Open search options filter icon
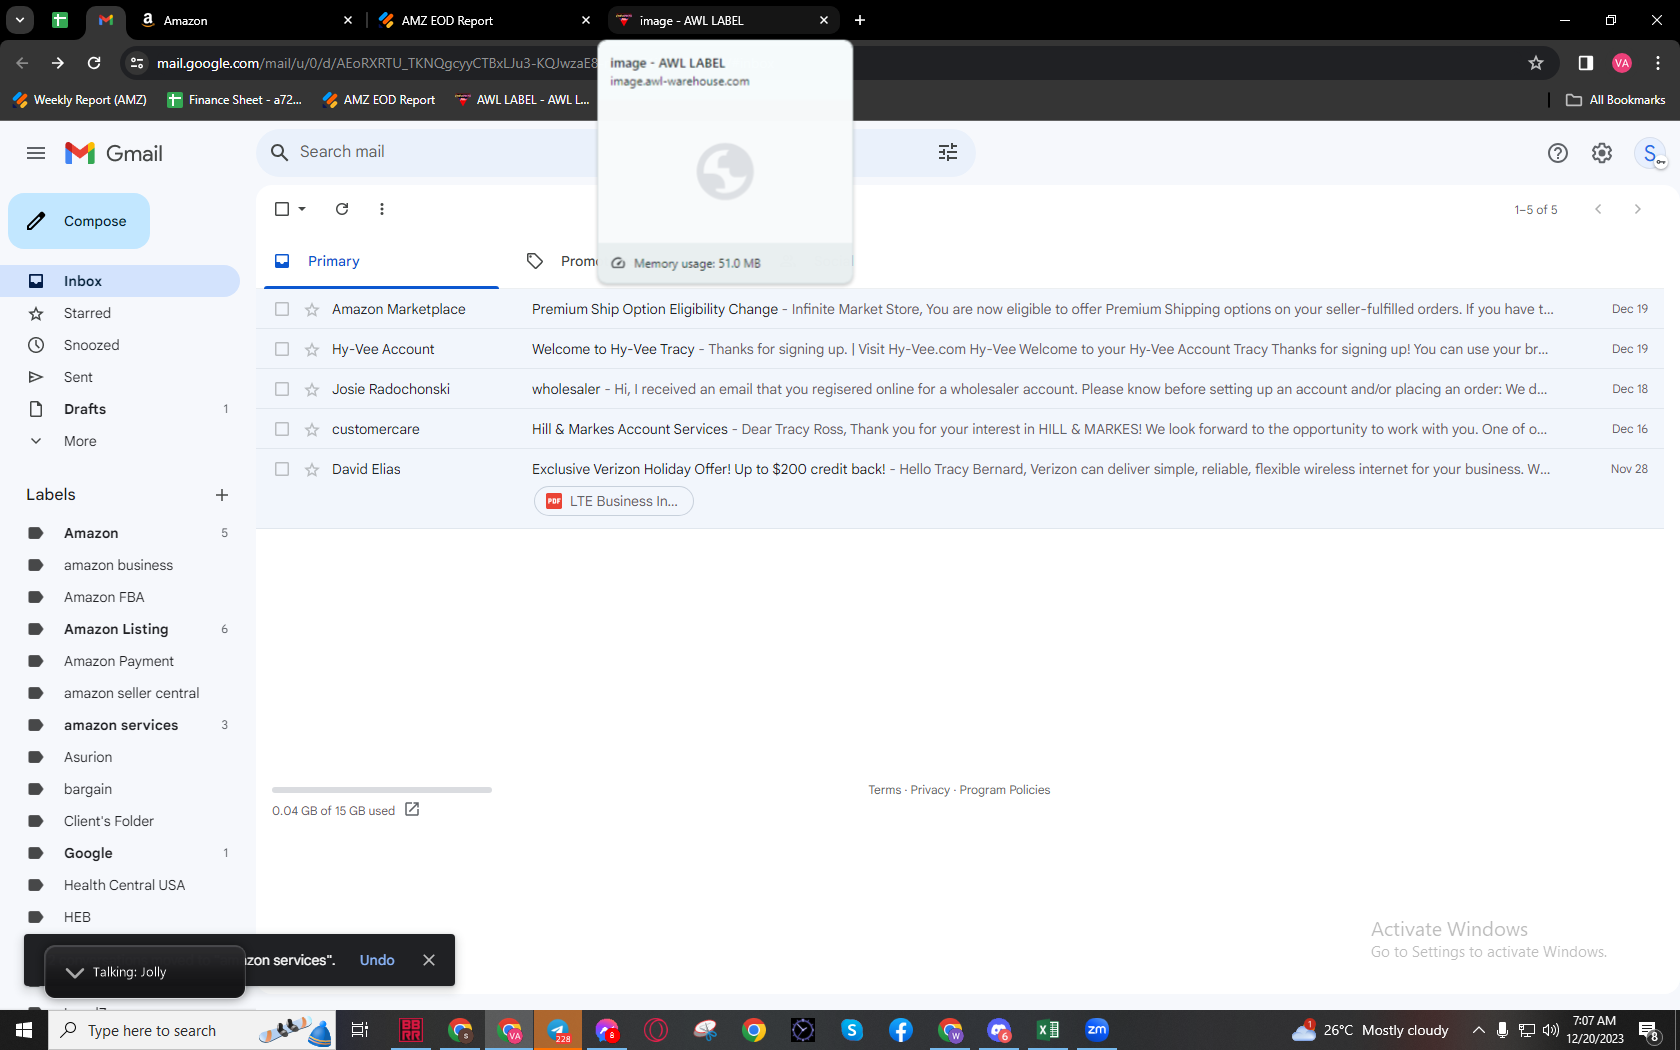This screenshot has height=1050, width=1680. tap(948, 152)
